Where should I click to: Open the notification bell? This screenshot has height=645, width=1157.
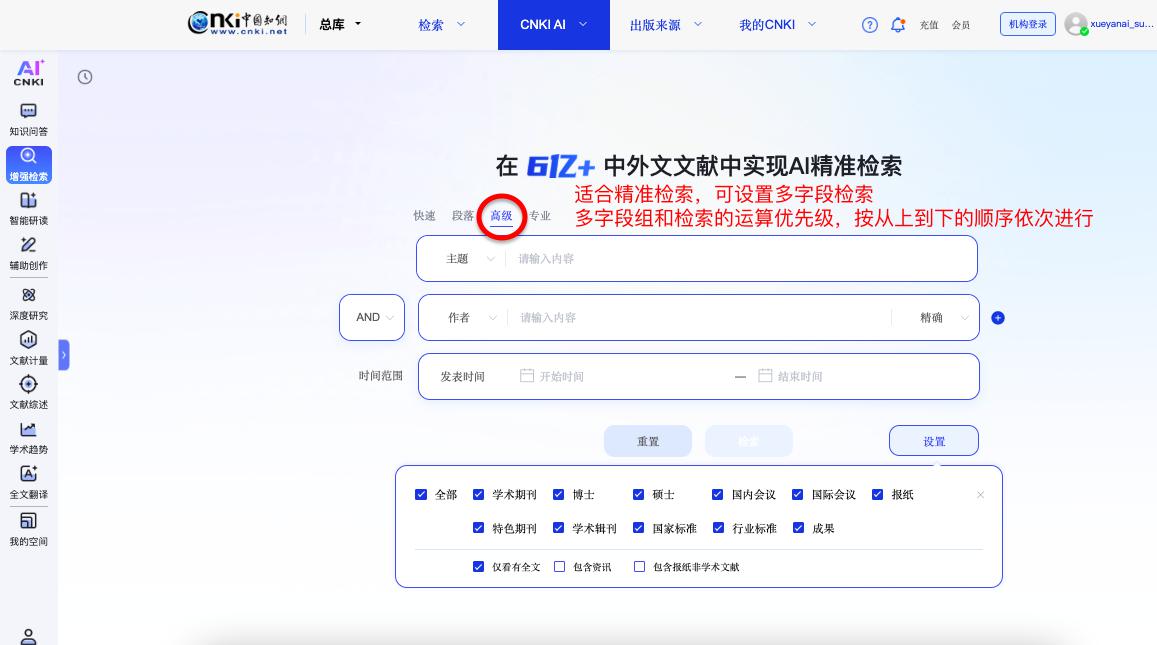pyautogui.click(x=898, y=25)
